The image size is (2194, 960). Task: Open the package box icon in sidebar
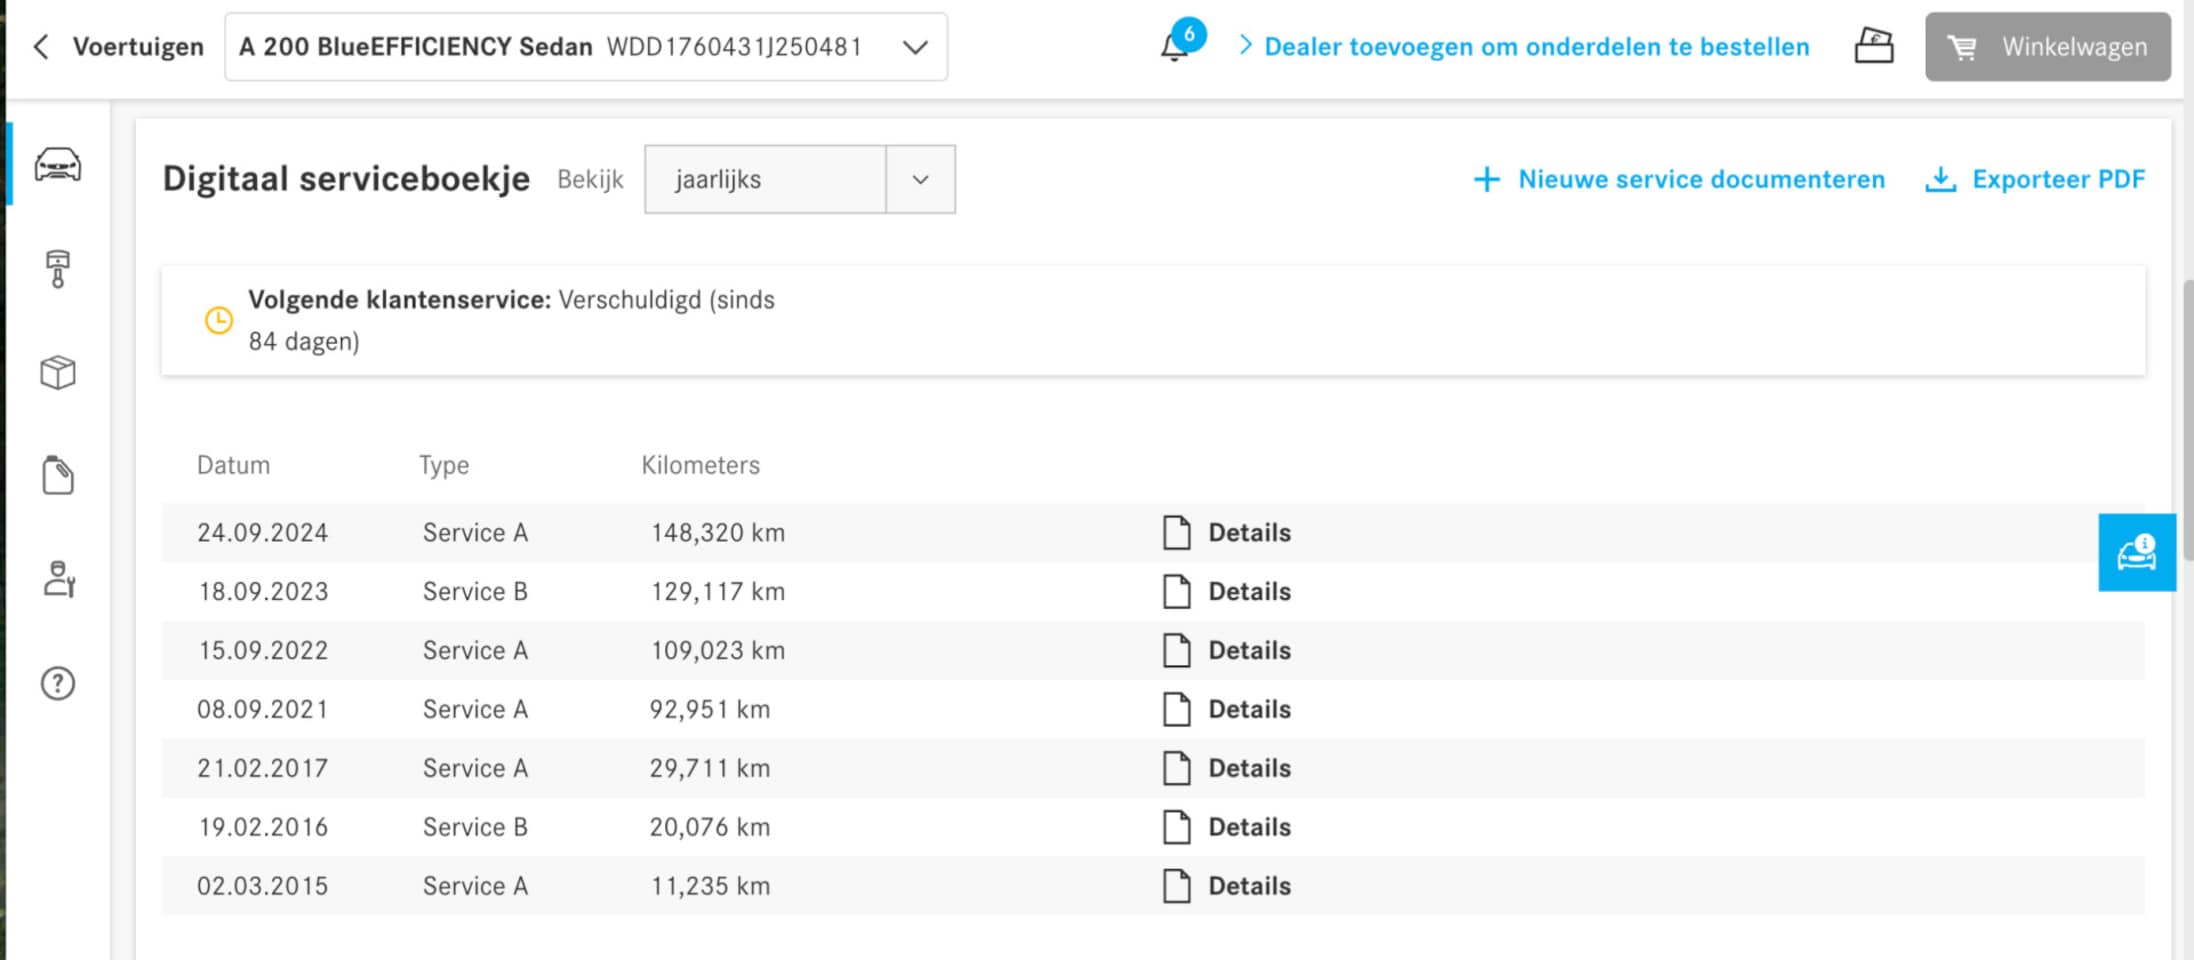click(58, 372)
